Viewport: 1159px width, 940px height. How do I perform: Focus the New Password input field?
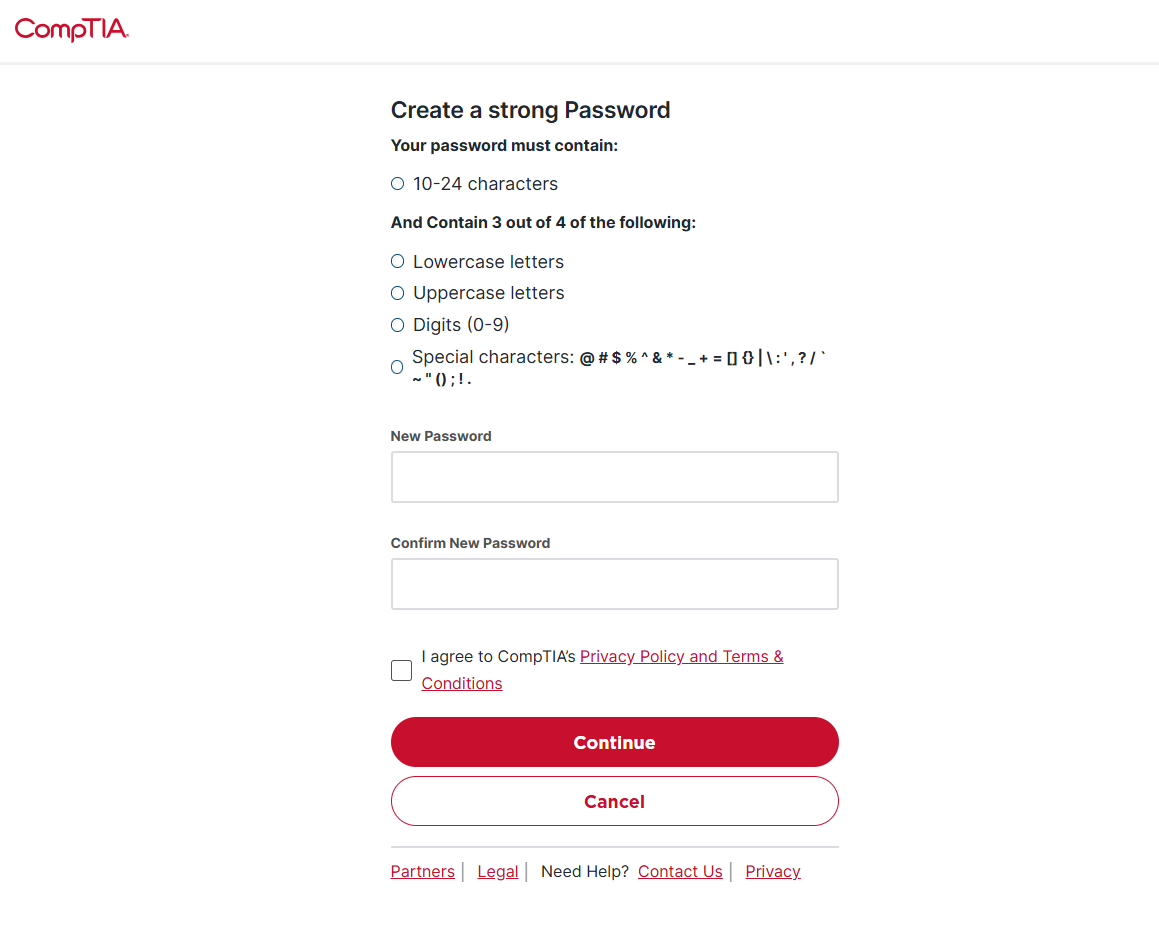614,477
